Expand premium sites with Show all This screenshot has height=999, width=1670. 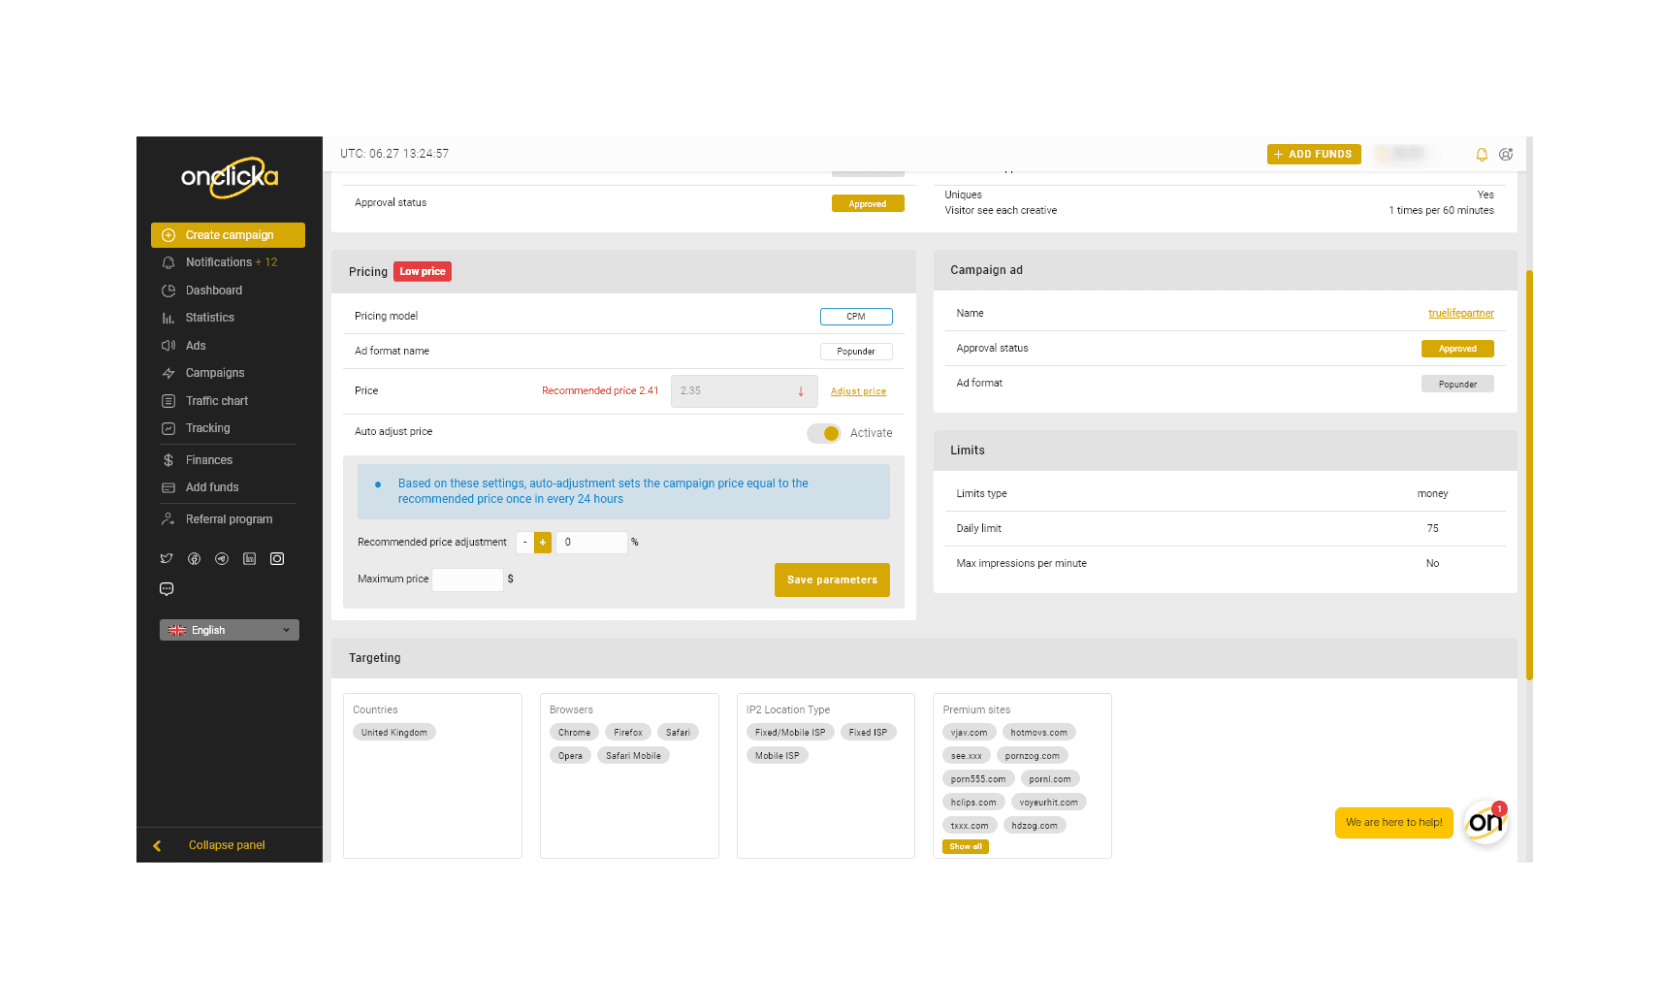pyautogui.click(x=965, y=847)
